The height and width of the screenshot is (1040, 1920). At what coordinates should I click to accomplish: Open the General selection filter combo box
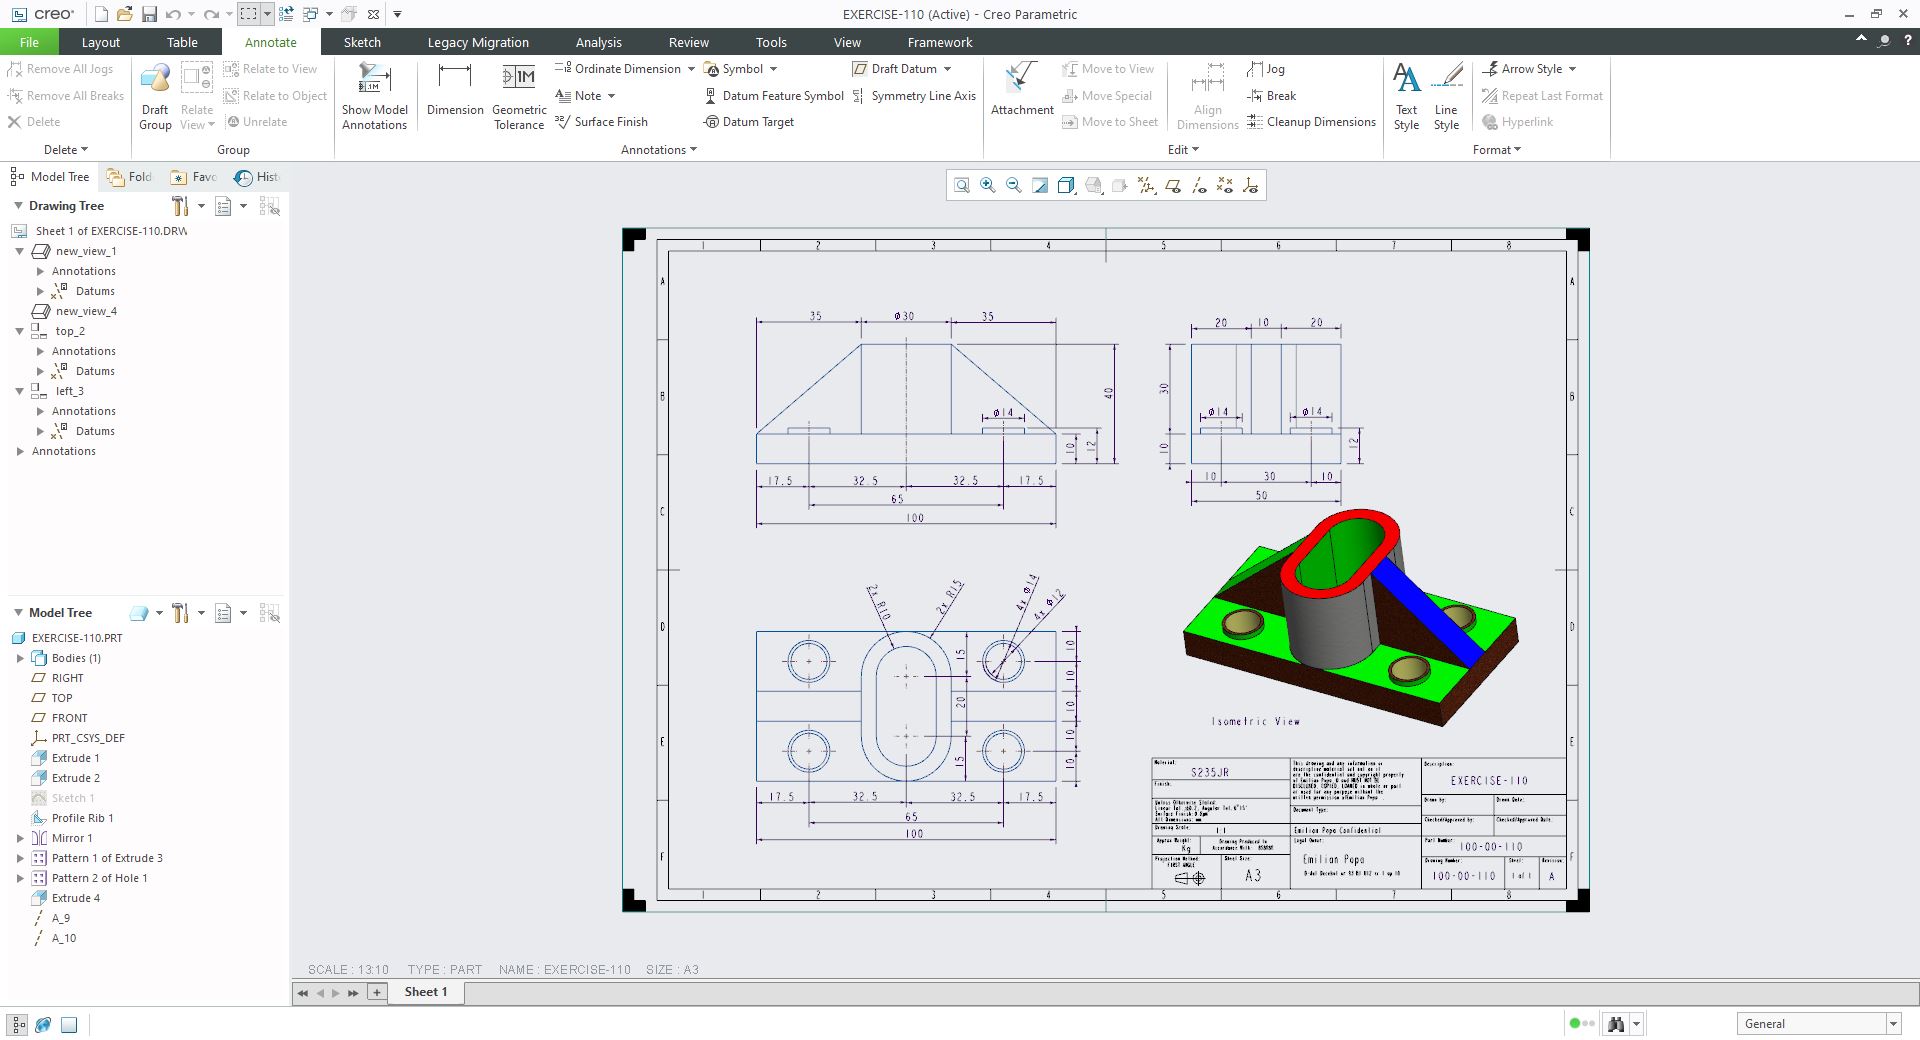(x=1818, y=1024)
